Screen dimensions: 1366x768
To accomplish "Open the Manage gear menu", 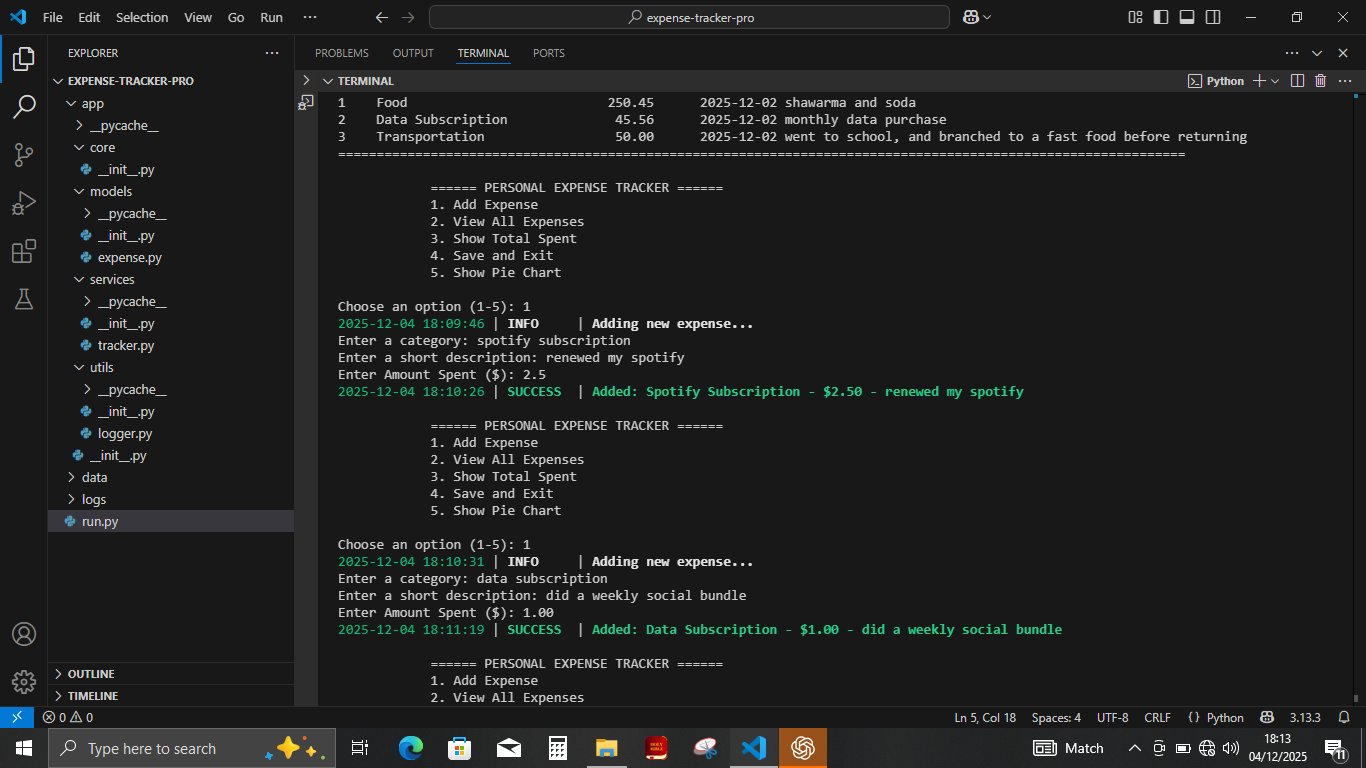I will pos(24,681).
